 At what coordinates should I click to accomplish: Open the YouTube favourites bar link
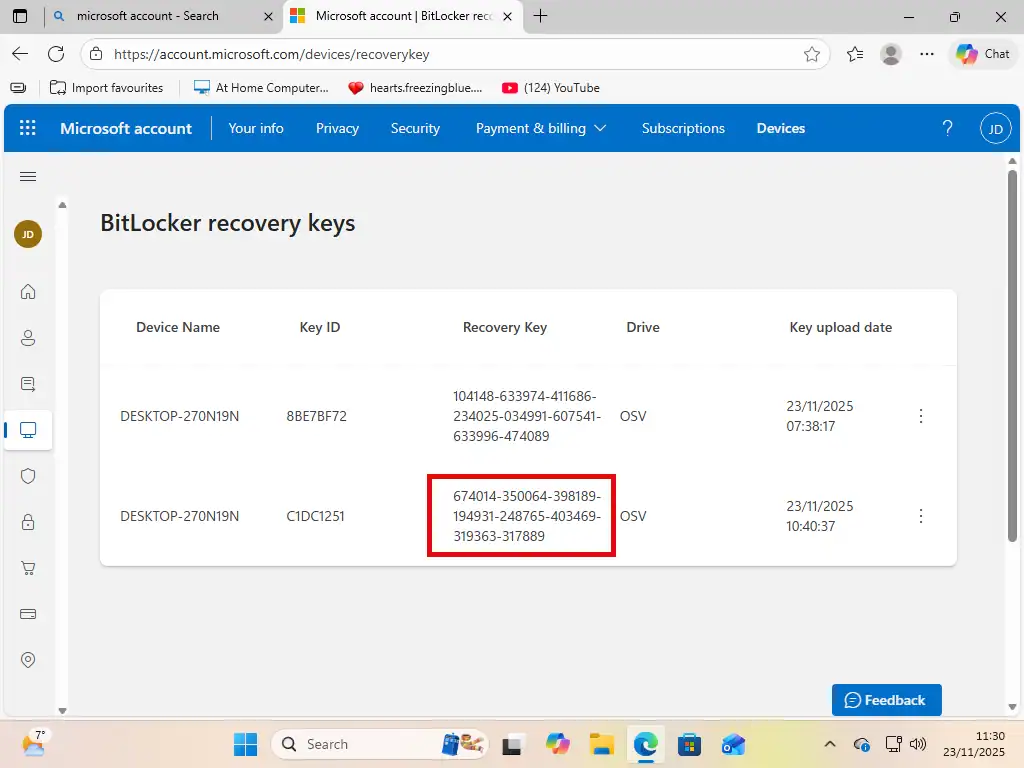coord(550,88)
